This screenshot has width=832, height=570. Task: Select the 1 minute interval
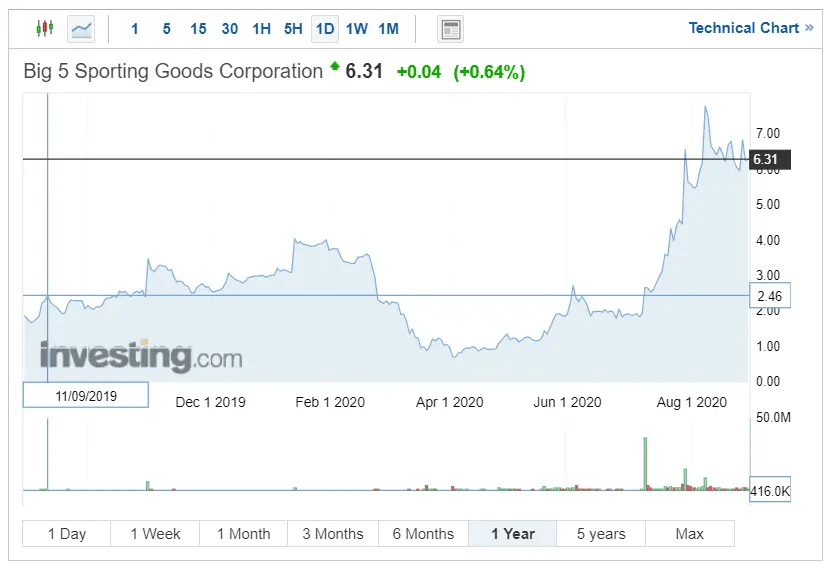click(135, 29)
